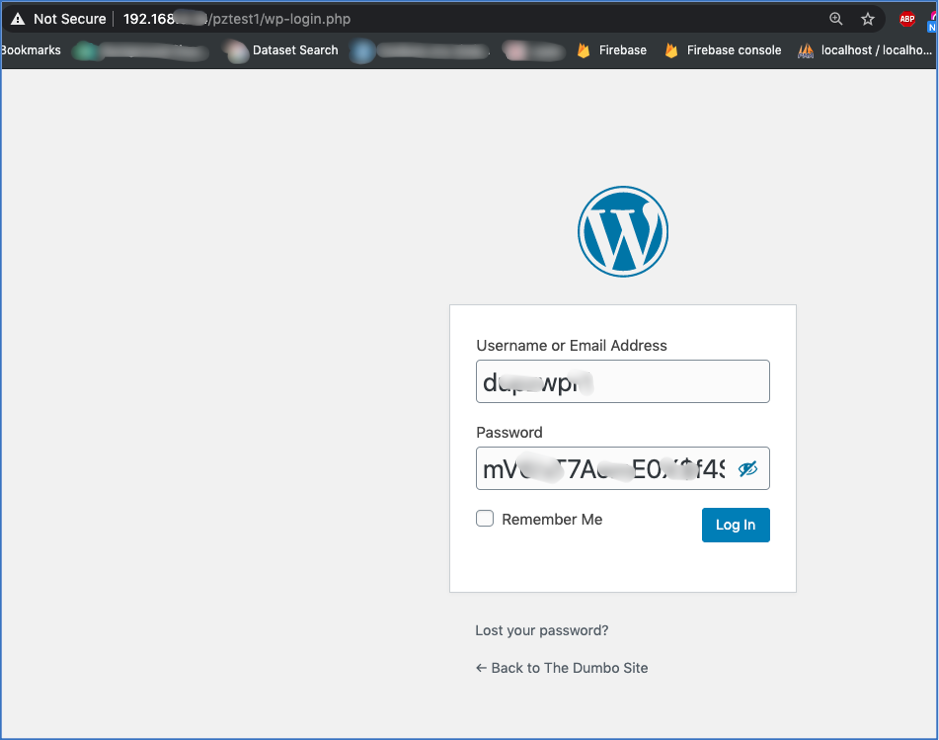Toggle password visibility eye icon
Image resolution: width=939 pixels, height=740 pixels.
pos(747,469)
